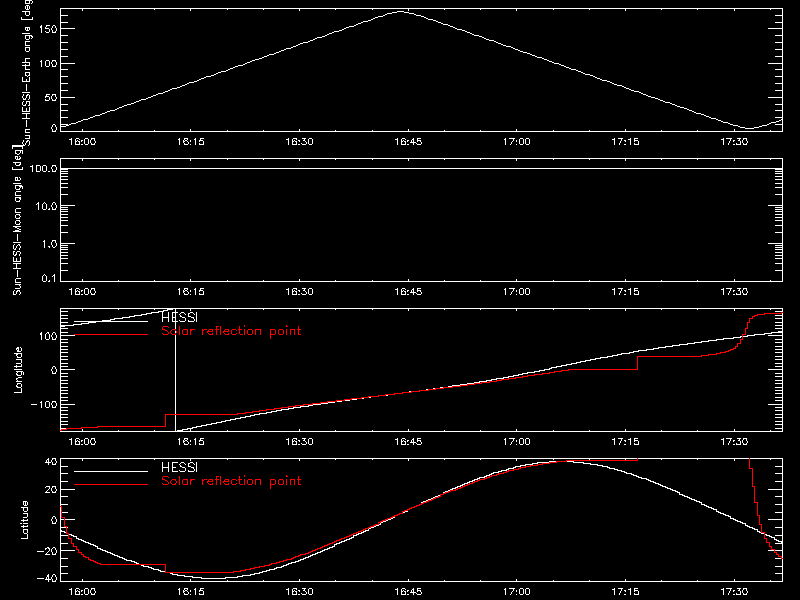Click 16:30 time label under Longitude plot
This screenshot has width=800, height=600.
click(x=299, y=442)
